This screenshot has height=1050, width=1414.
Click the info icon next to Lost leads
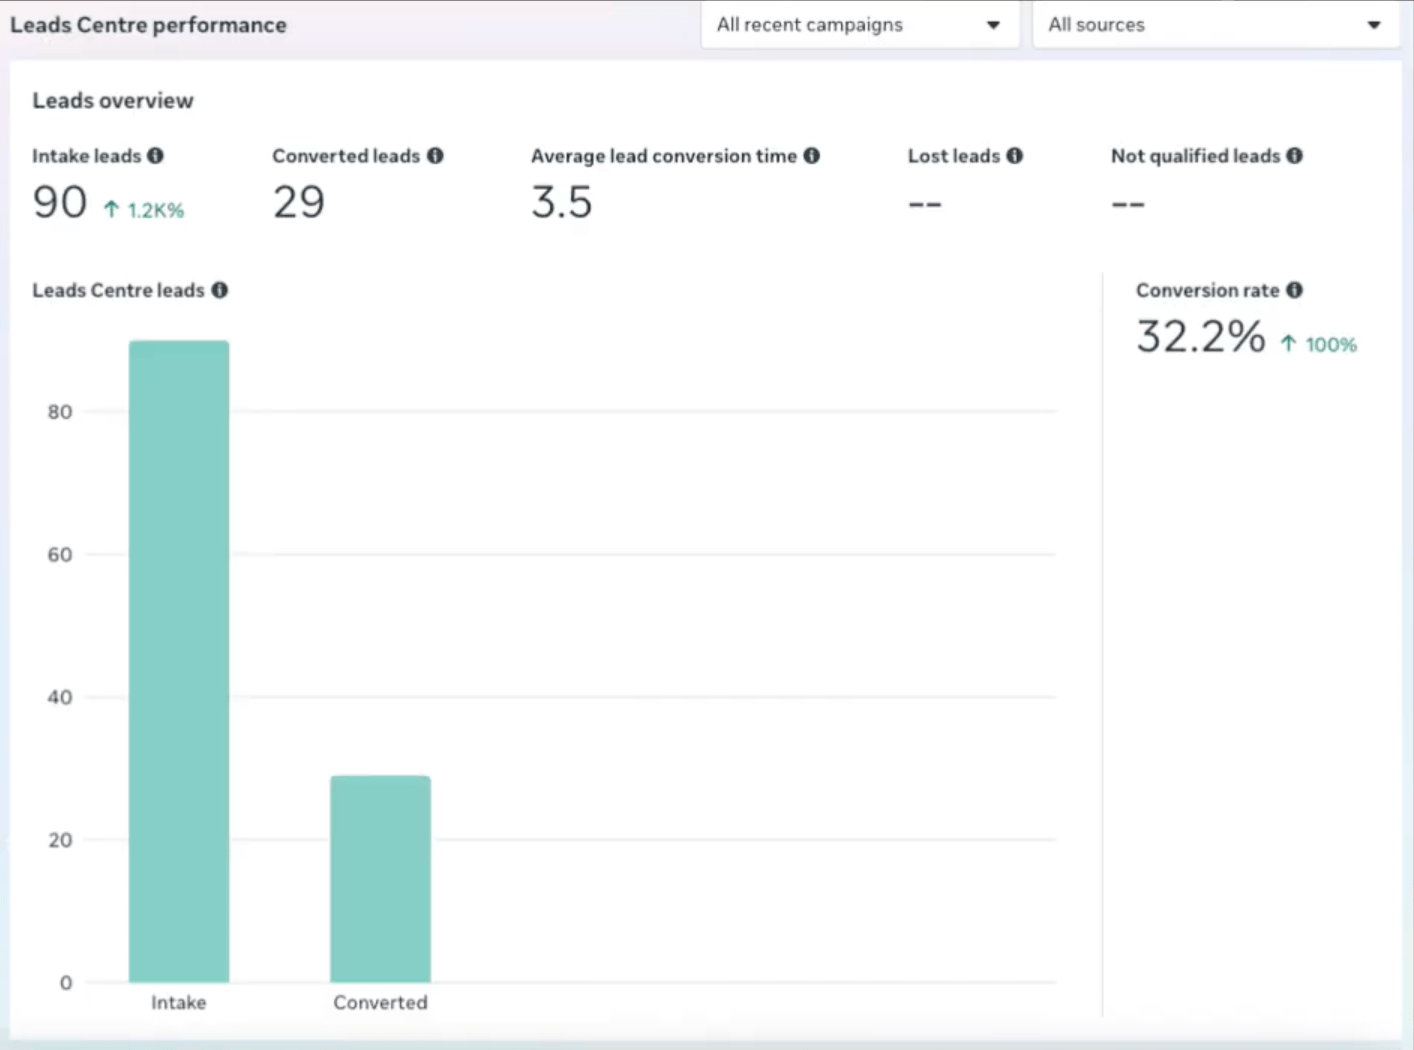tap(1015, 156)
